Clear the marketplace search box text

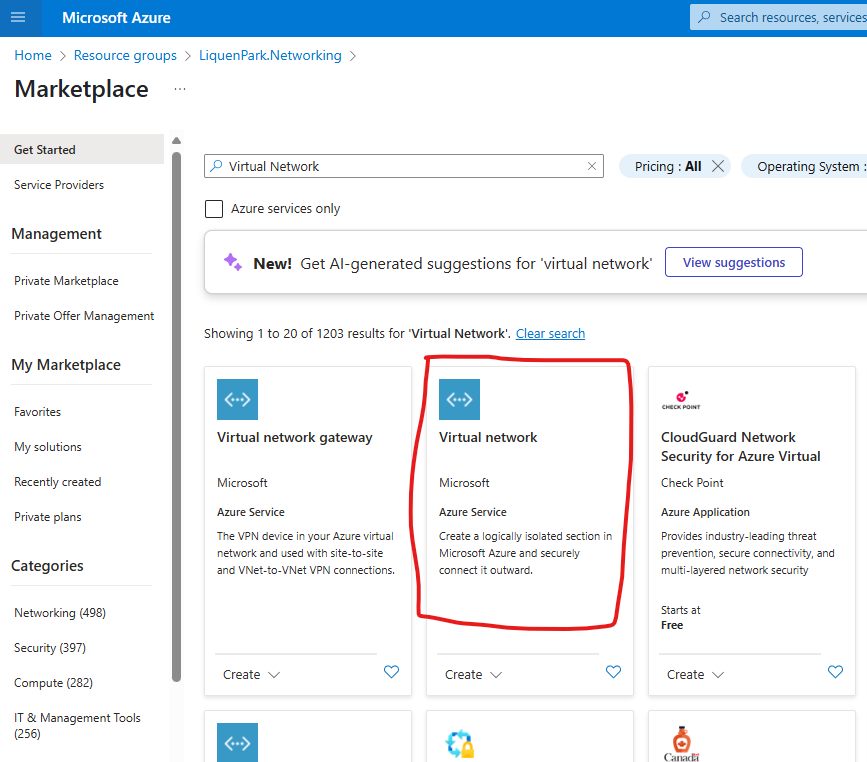(x=592, y=167)
